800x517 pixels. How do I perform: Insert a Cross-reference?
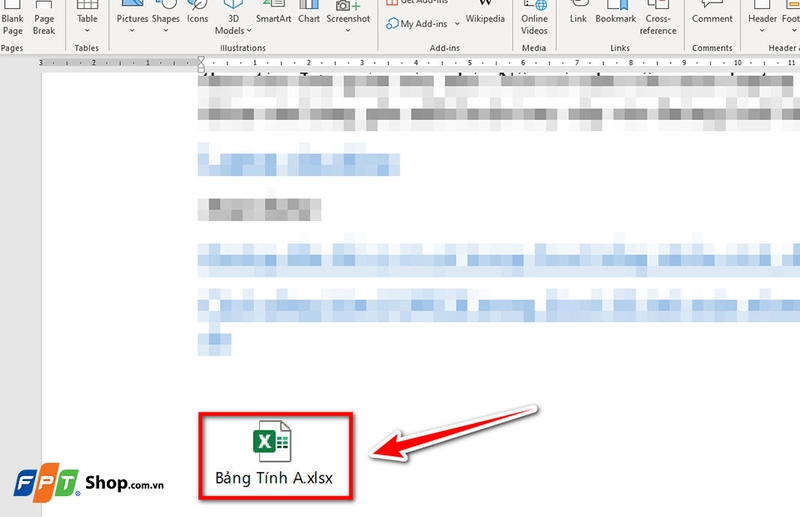[x=658, y=18]
